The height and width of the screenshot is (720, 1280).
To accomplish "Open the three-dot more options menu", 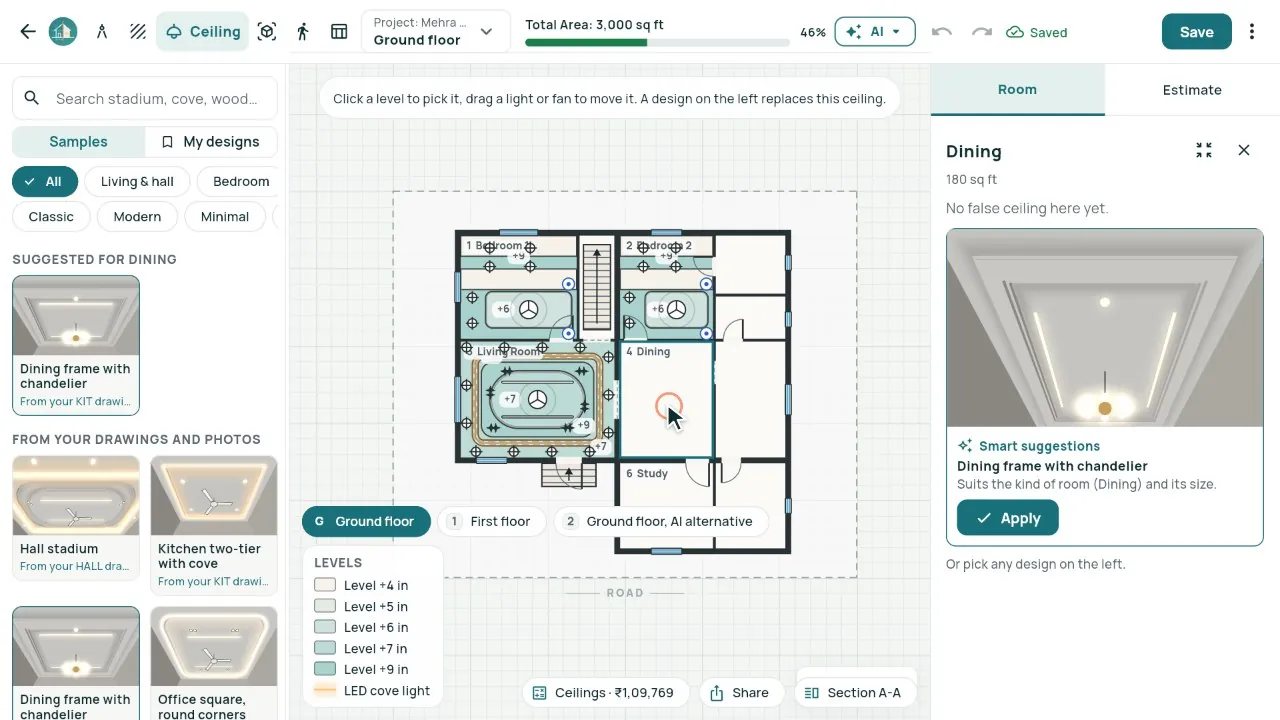I will (1252, 32).
